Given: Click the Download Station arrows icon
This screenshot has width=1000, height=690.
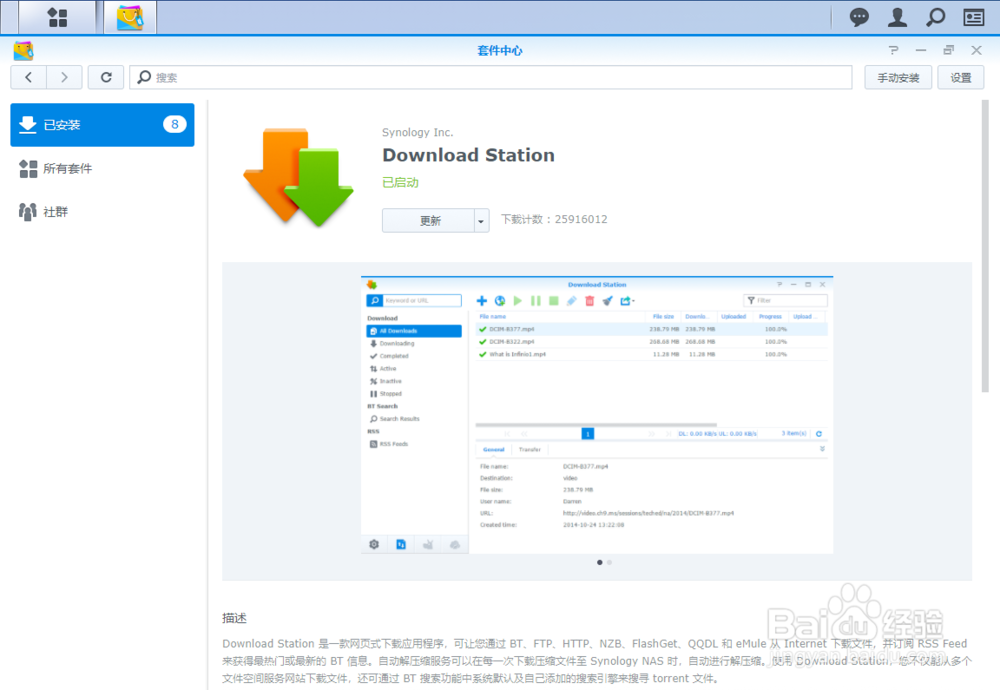Looking at the screenshot, I should 298,177.
